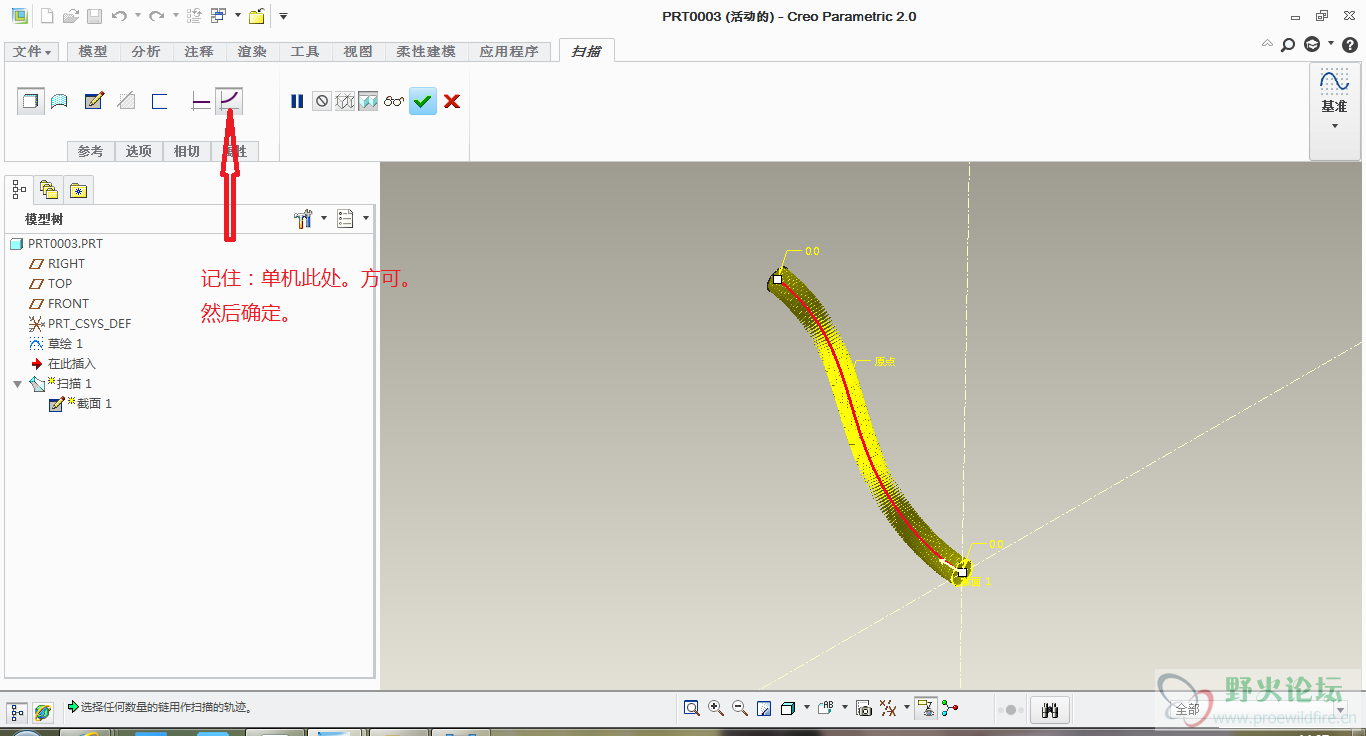This screenshot has height=736, width=1366.
Task: Click the New file icon
Action: tap(46, 16)
